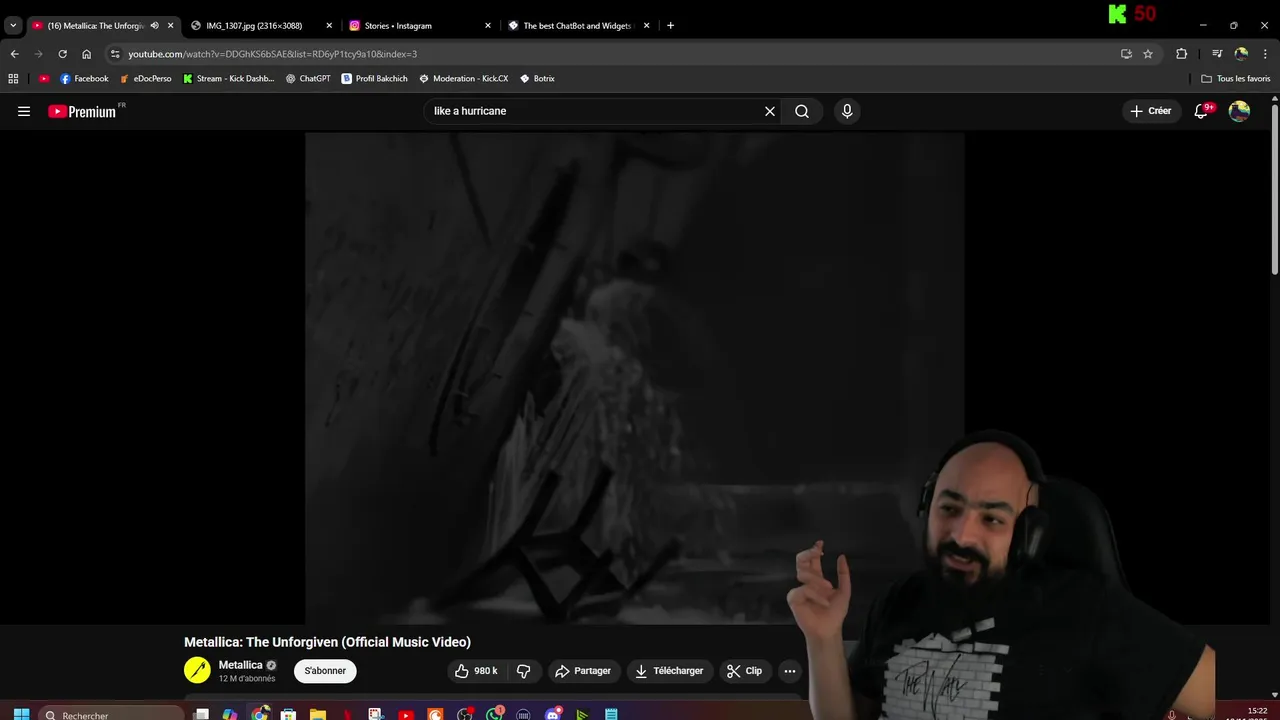
Task: Start voice search with the microphone
Action: point(847,111)
